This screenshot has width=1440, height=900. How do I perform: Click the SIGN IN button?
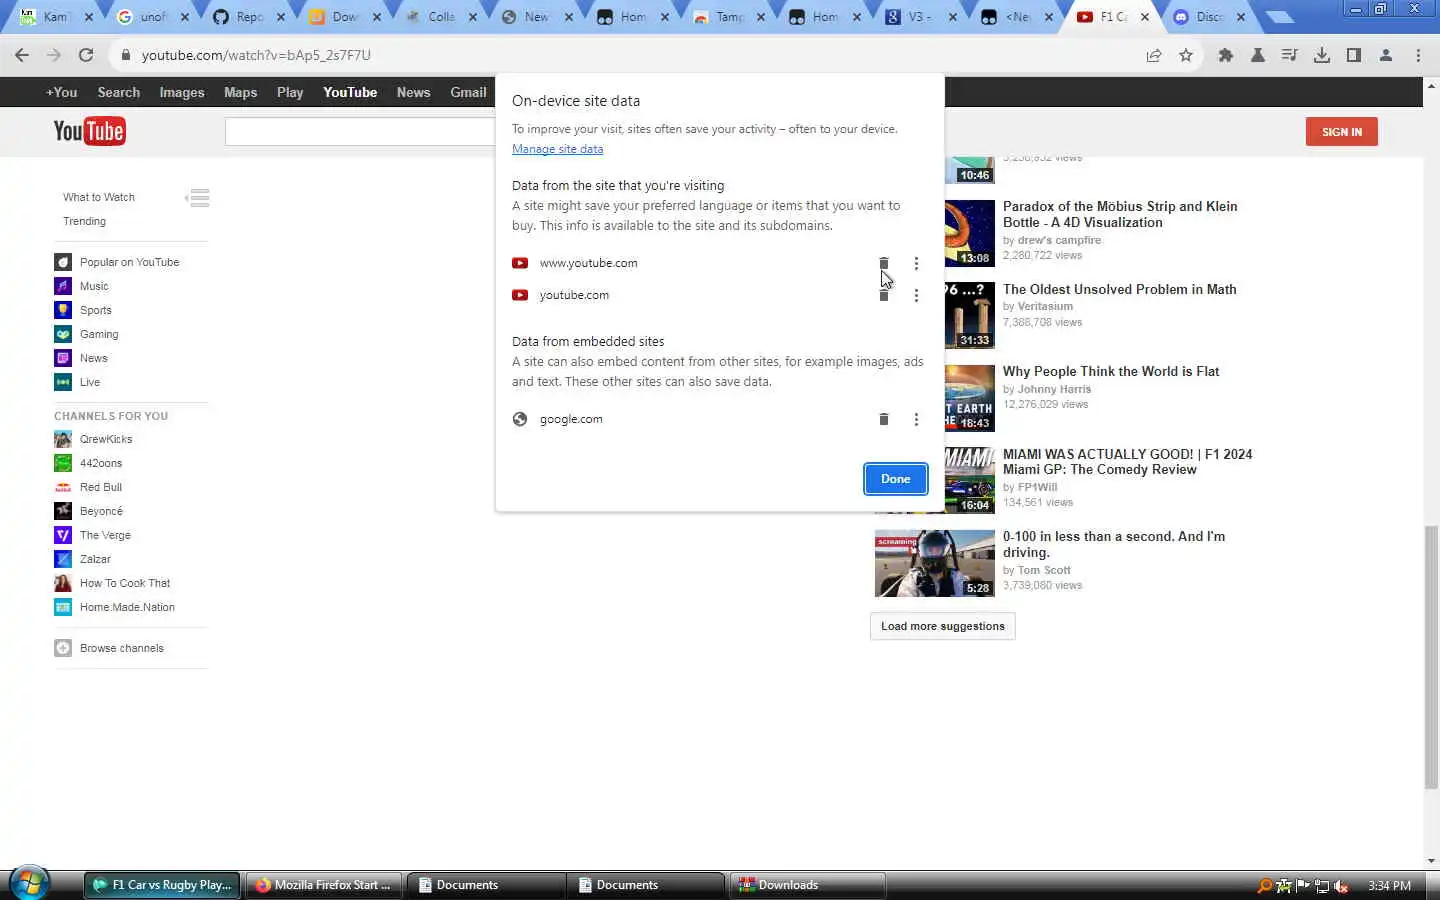click(x=1341, y=132)
